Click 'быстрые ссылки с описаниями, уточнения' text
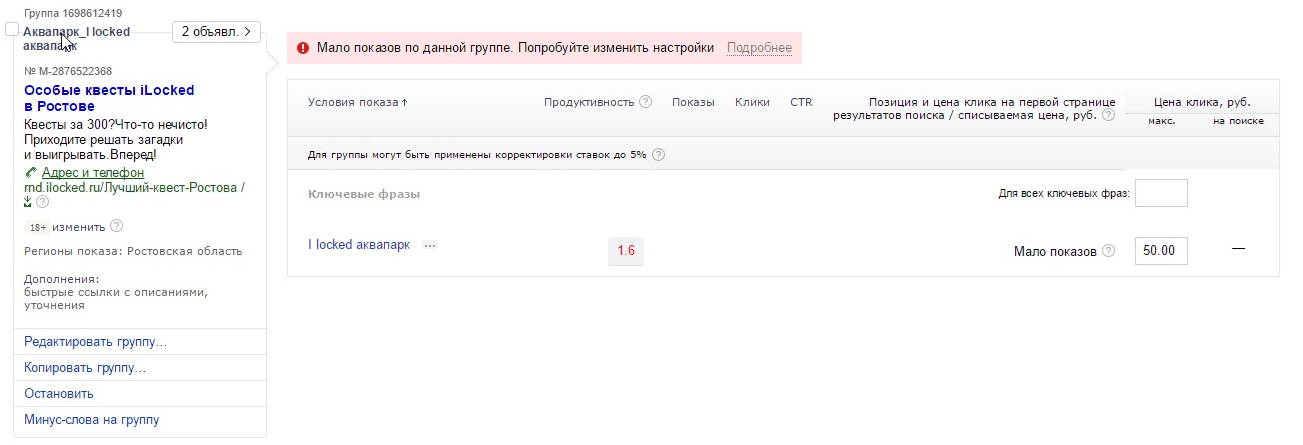Image resolution: width=1303 pixels, height=445 pixels. point(115,298)
